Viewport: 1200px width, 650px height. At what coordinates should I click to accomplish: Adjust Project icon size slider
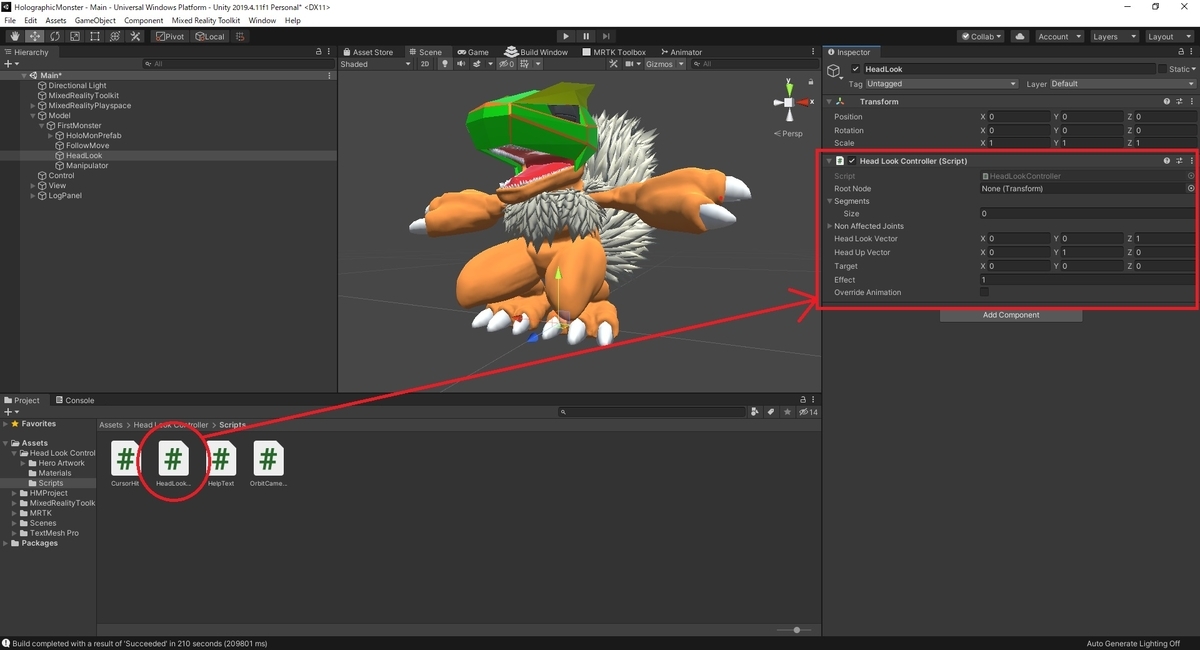click(x=796, y=630)
